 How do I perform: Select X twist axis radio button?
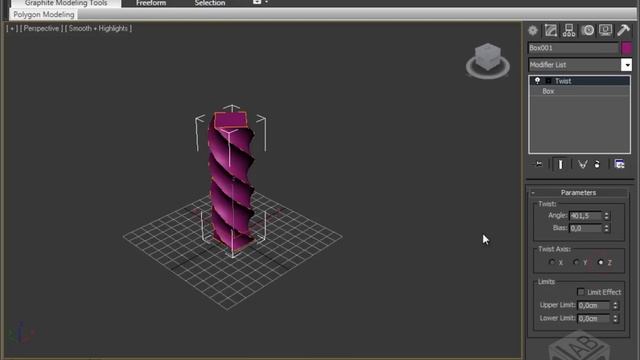(552, 262)
